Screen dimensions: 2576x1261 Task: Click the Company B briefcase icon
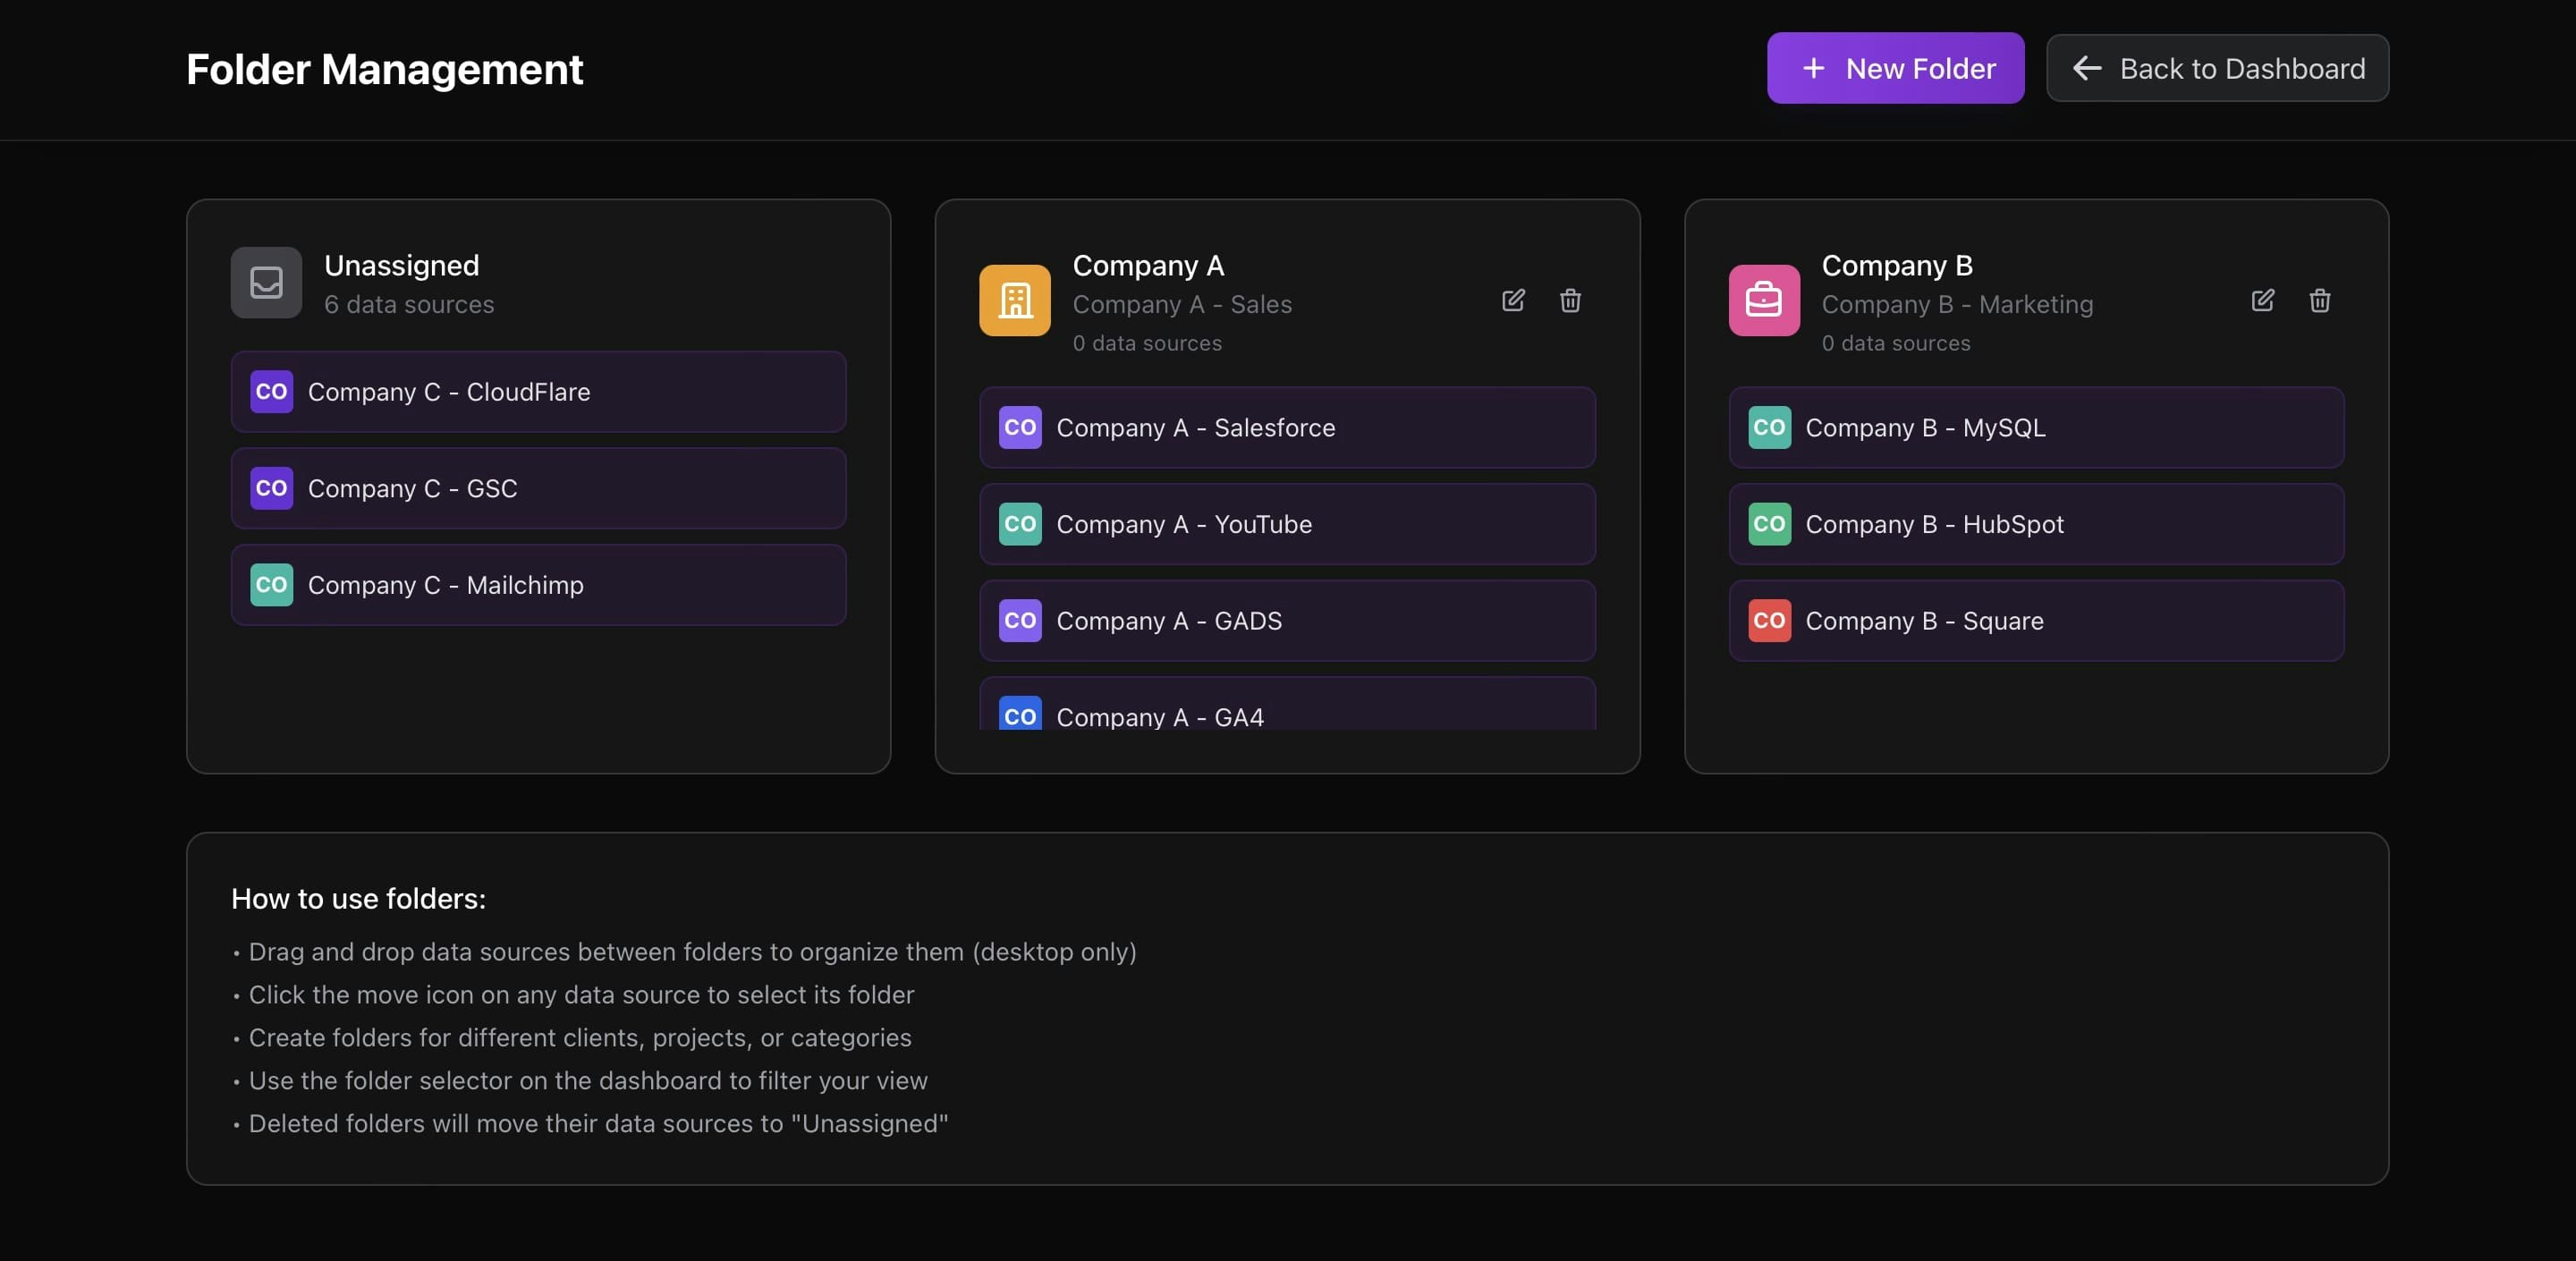(x=1764, y=300)
